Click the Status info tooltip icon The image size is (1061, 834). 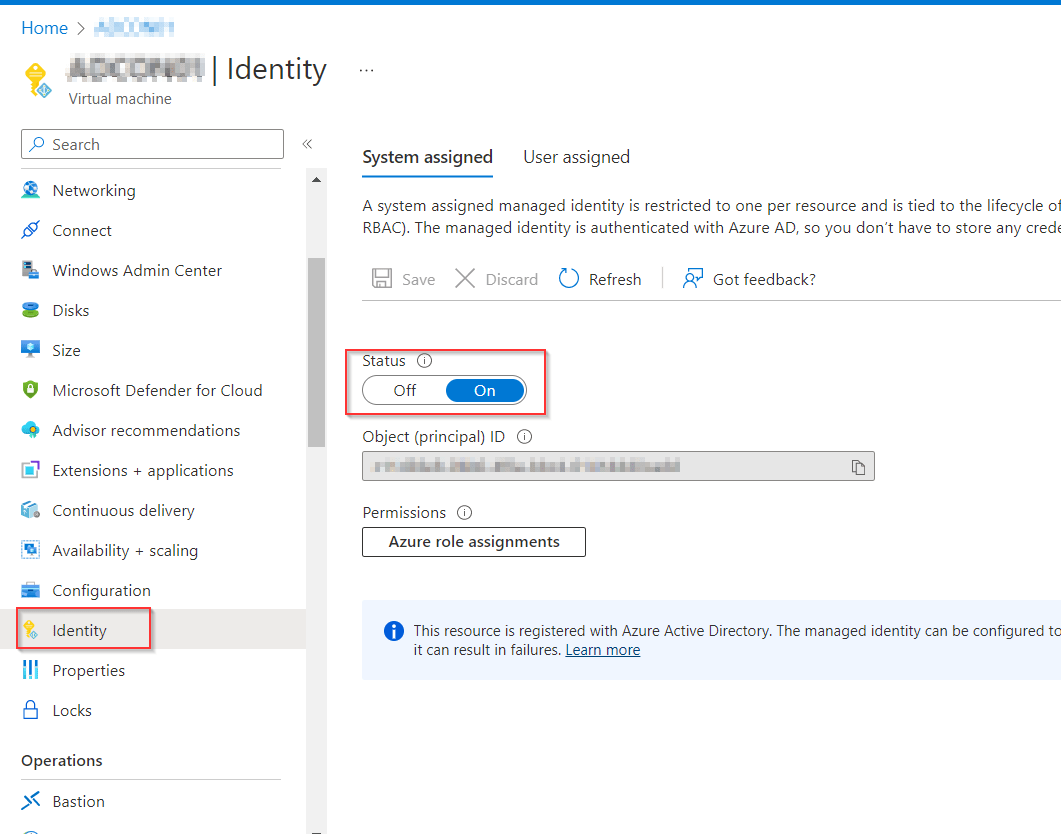424,360
